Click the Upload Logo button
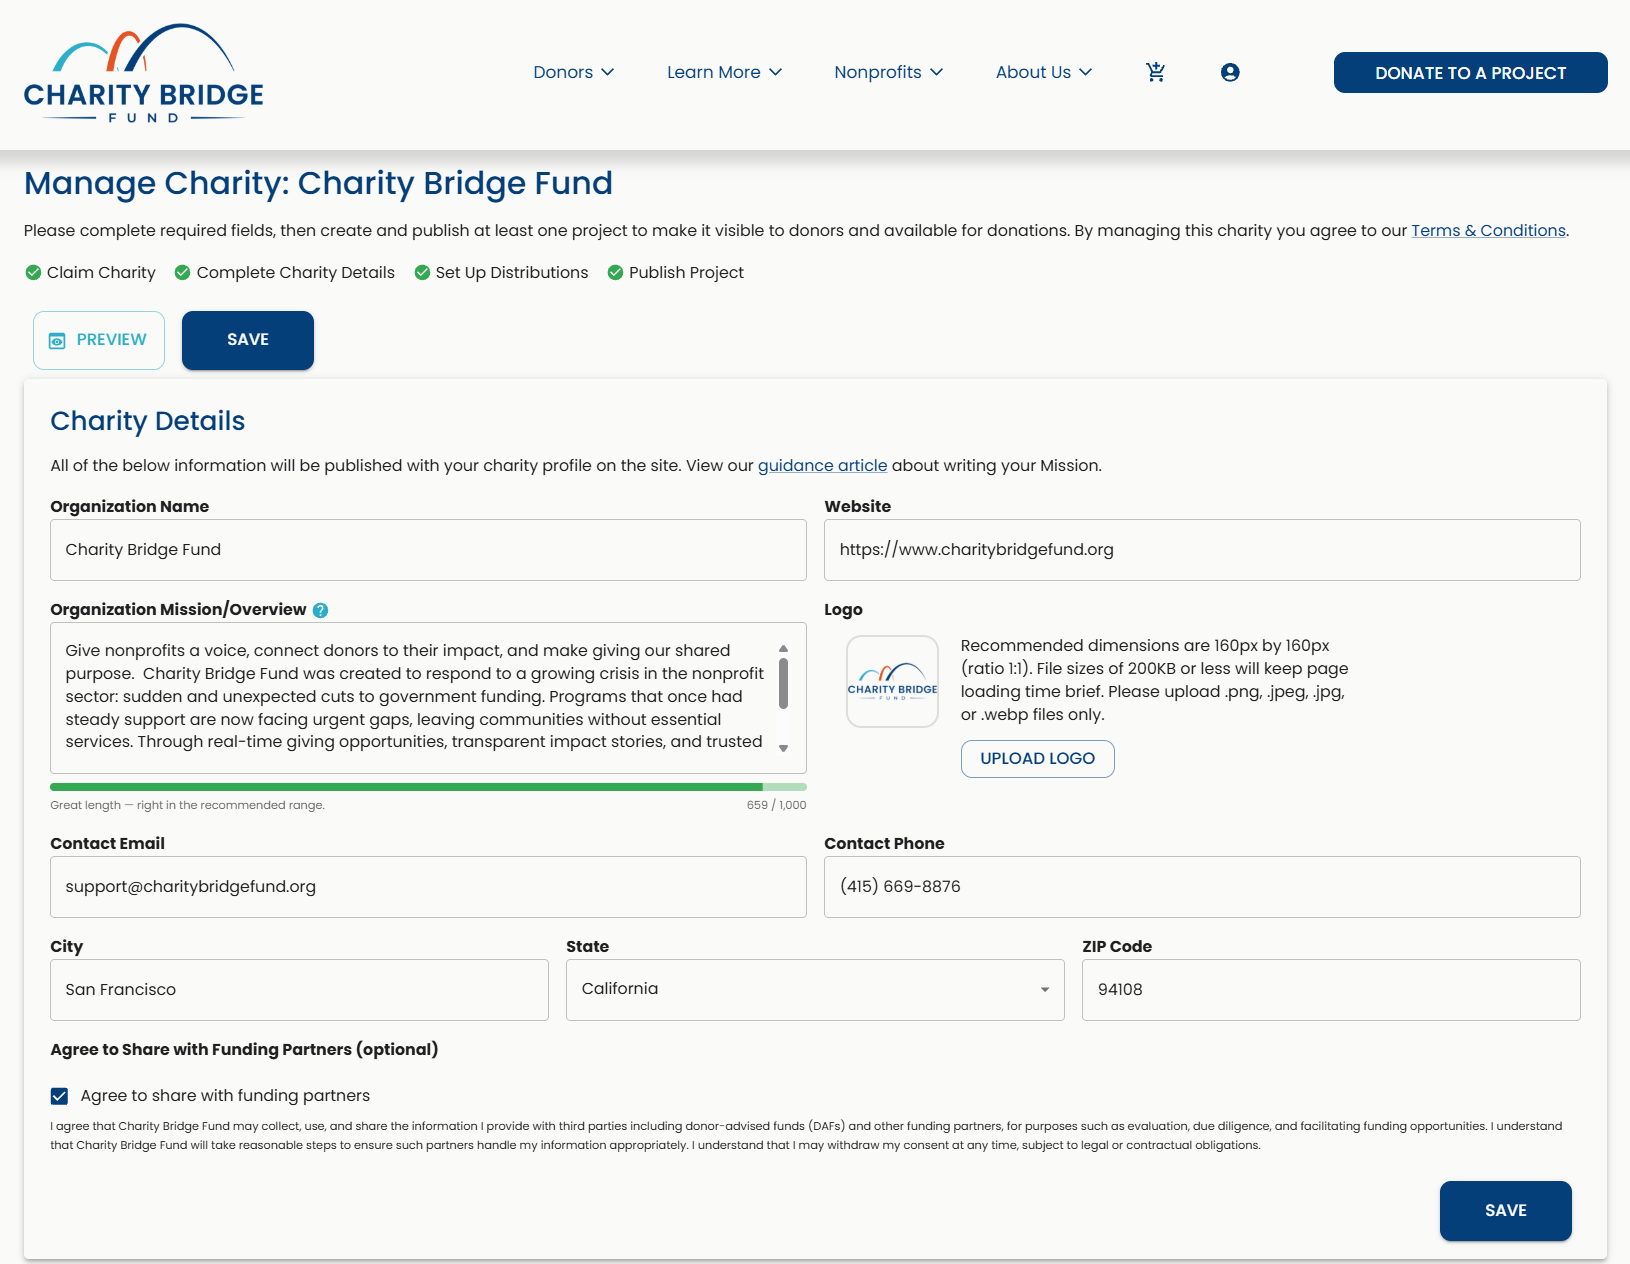1630x1264 pixels. click(1037, 759)
